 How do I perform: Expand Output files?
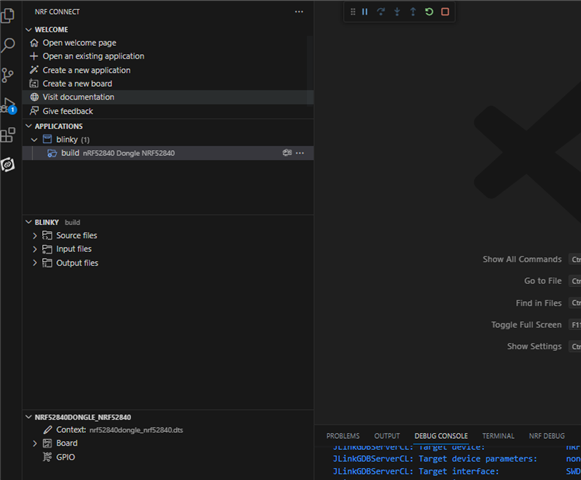point(34,263)
